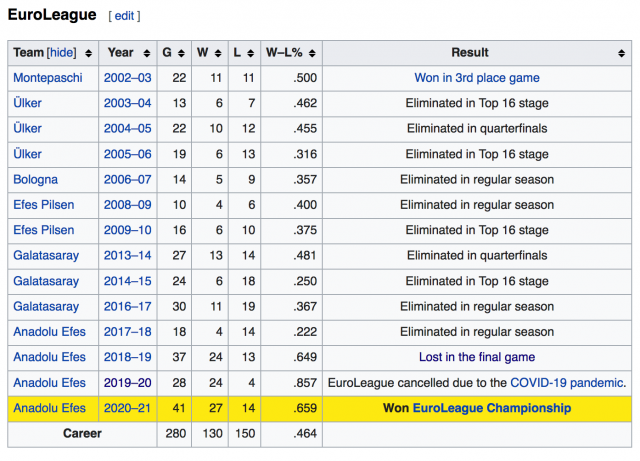The image size is (640, 461).
Task: Open the EuroLeague Championship link
Action: pyautogui.click(x=492, y=408)
